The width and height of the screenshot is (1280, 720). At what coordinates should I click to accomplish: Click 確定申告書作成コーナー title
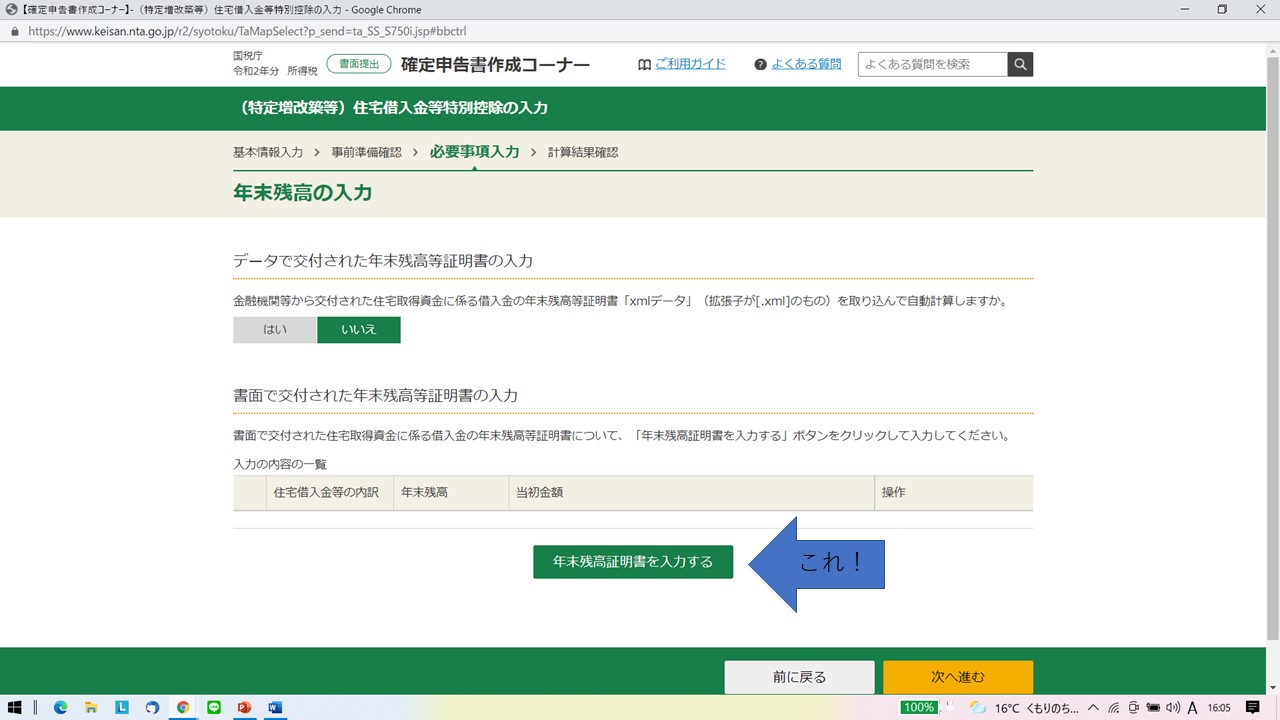[495, 65]
